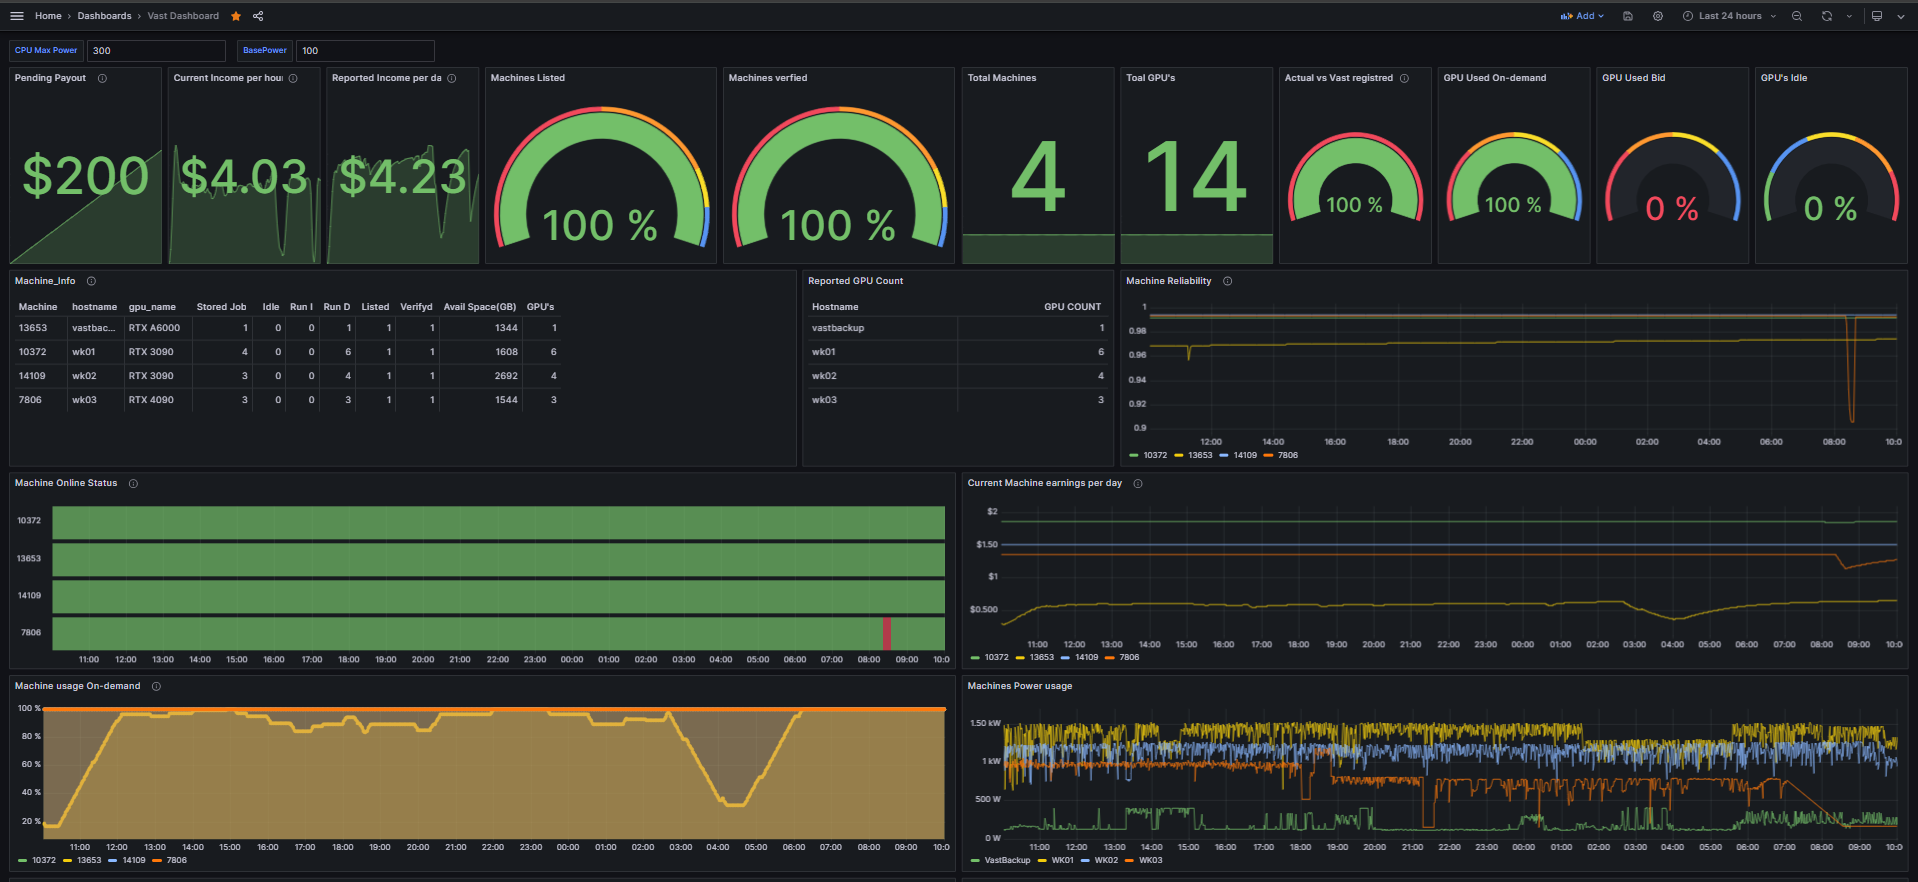This screenshot has height=882, width=1918.
Task: Toggle series 13653 in Machine Reliability legend
Action: 1200,455
